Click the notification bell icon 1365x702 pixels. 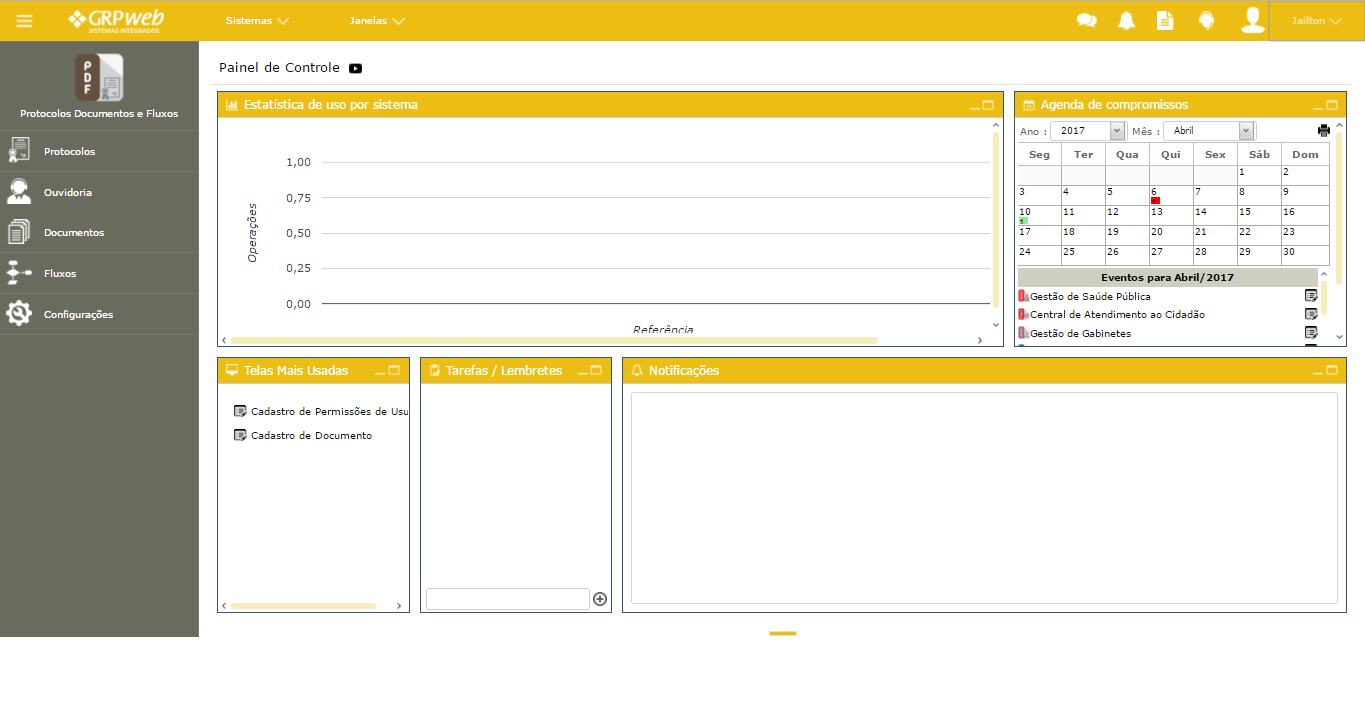pyautogui.click(x=1126, y=21)
